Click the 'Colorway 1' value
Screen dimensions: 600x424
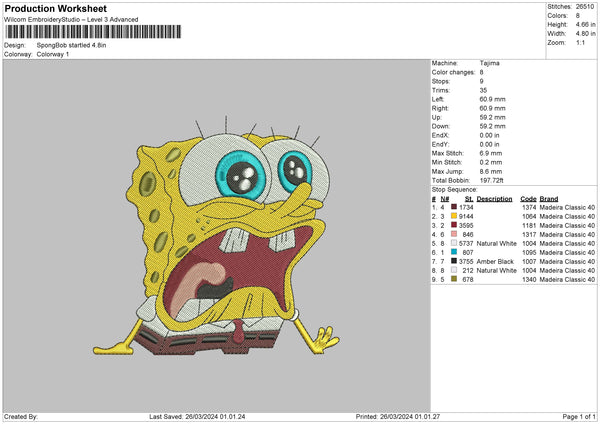pos(53,54)
